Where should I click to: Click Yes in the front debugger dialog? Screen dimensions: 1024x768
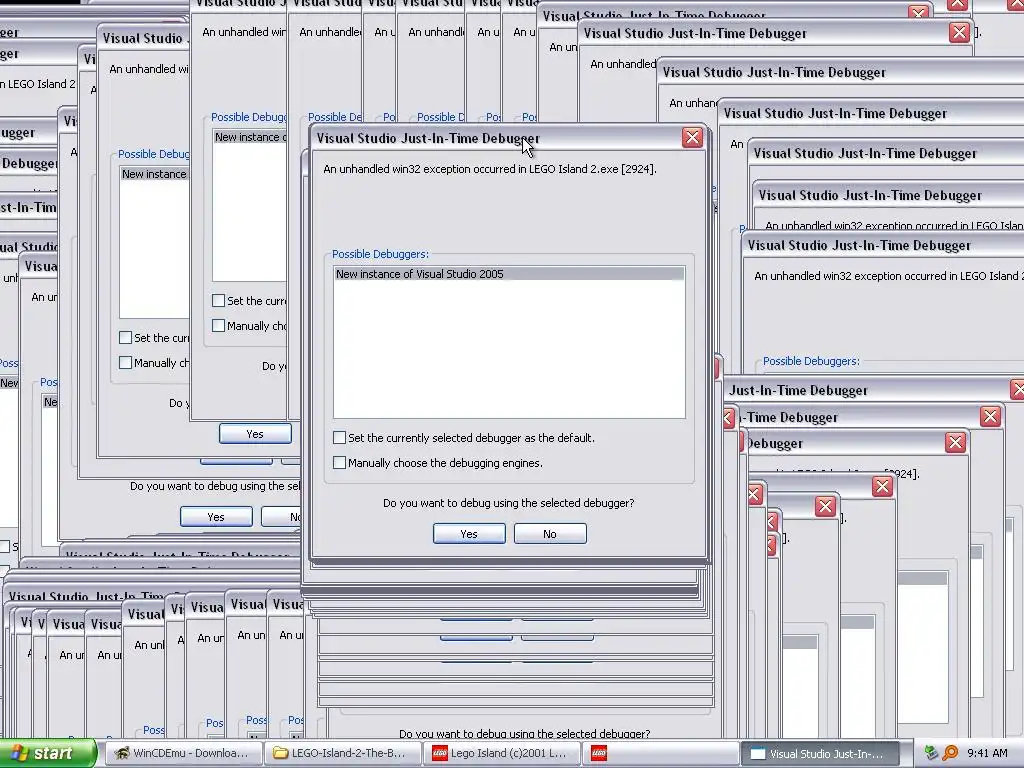click(469, 534)
